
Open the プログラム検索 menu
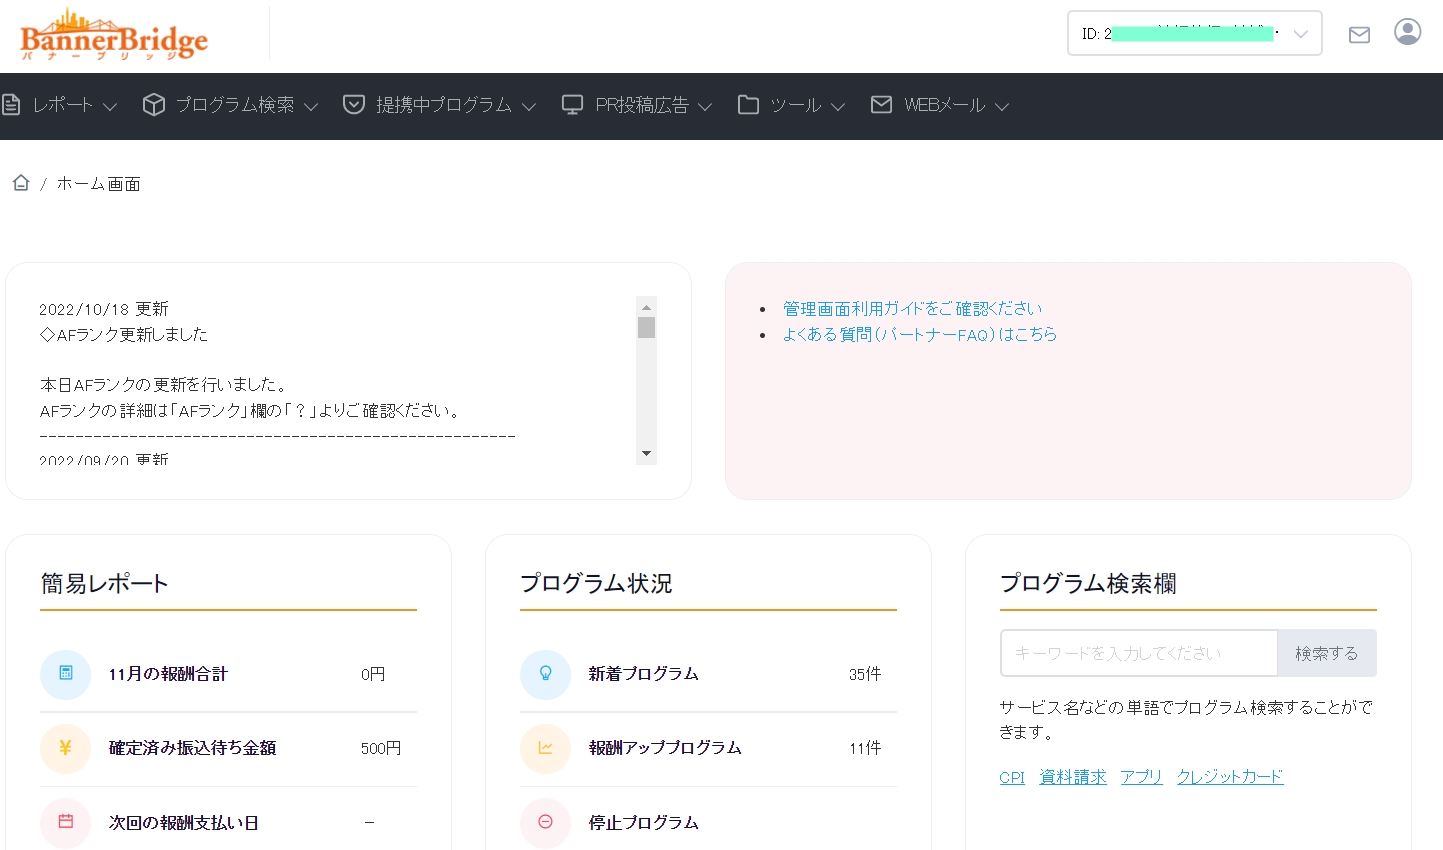click(235, 105)
